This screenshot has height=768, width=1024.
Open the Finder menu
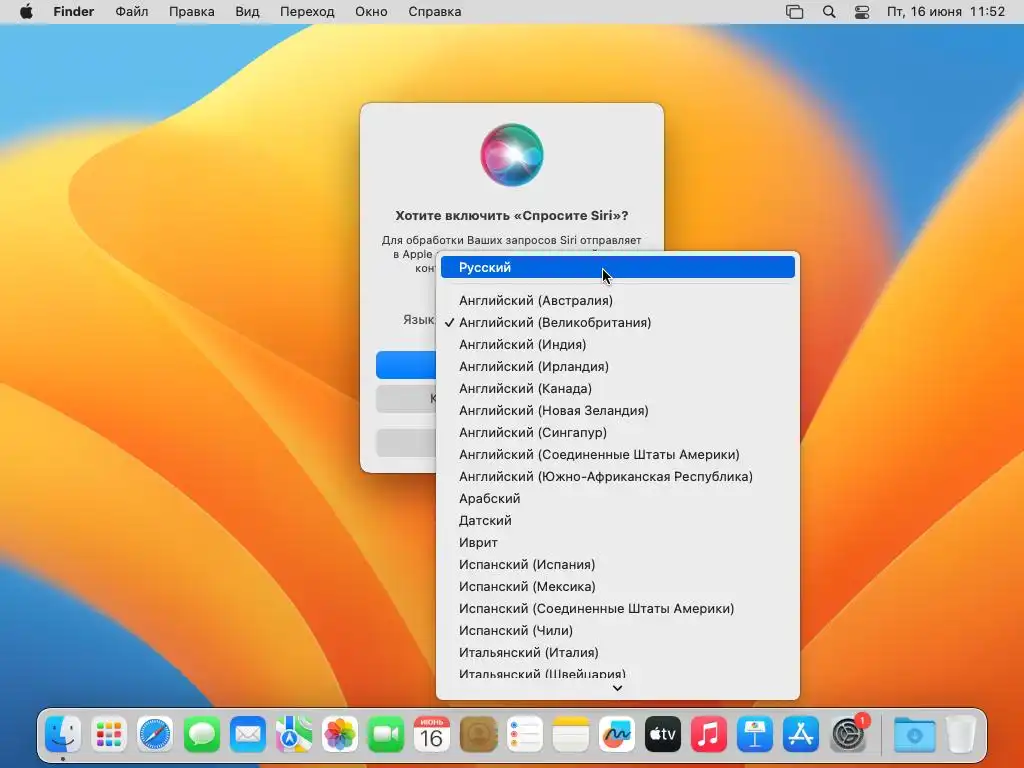[x=74, y=12]
